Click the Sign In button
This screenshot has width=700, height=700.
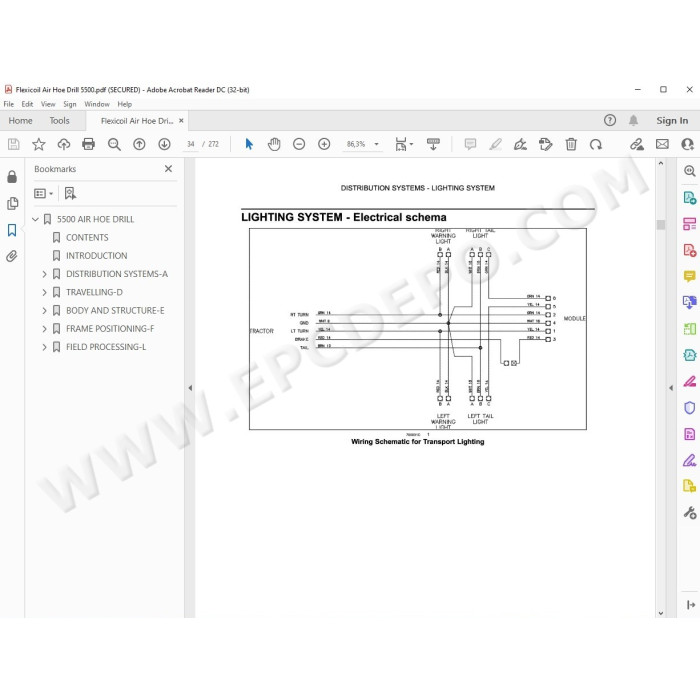coord(672,121)
